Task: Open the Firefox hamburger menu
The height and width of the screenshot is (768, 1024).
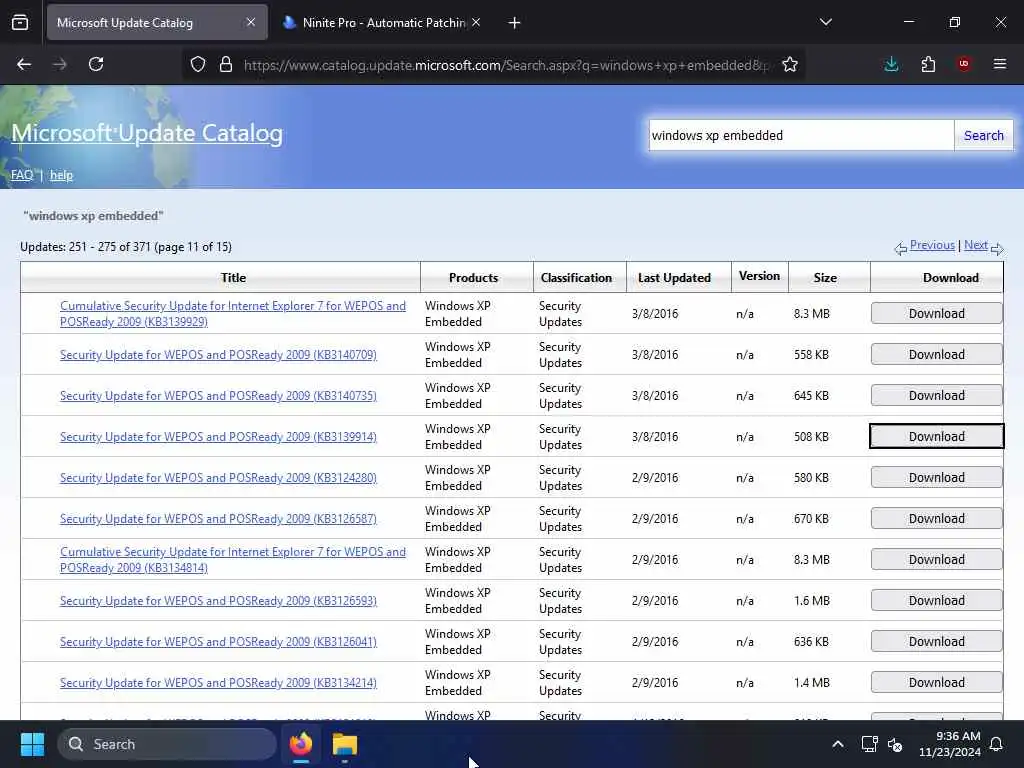Action: pyautogui.click(x=999, y=64)
